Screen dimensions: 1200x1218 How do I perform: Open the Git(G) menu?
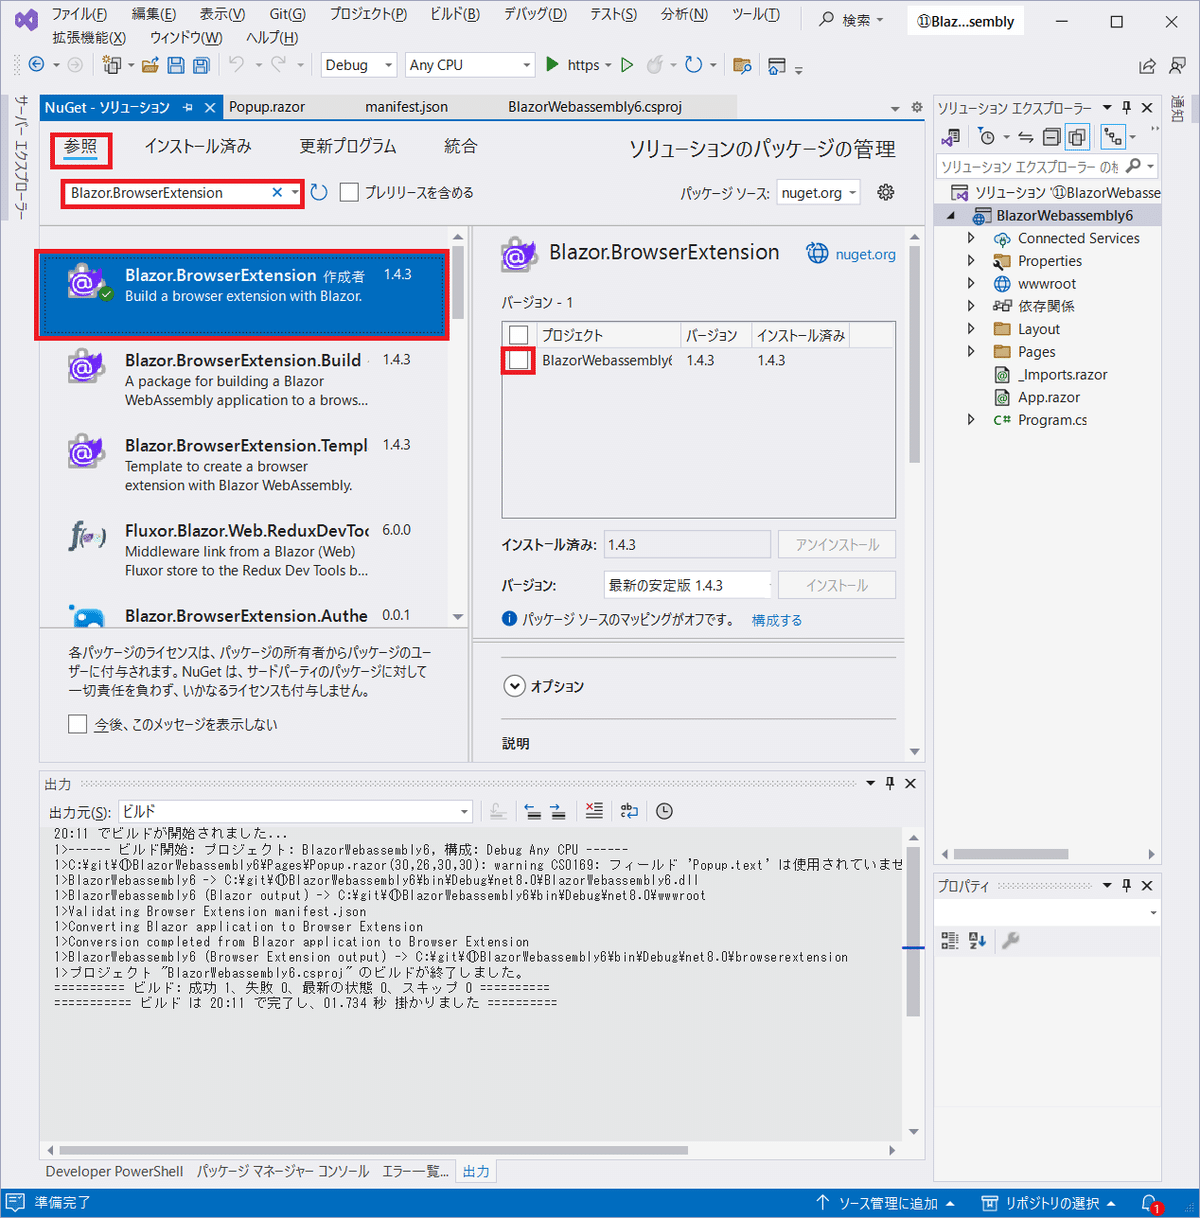click(x=287, y=14)
